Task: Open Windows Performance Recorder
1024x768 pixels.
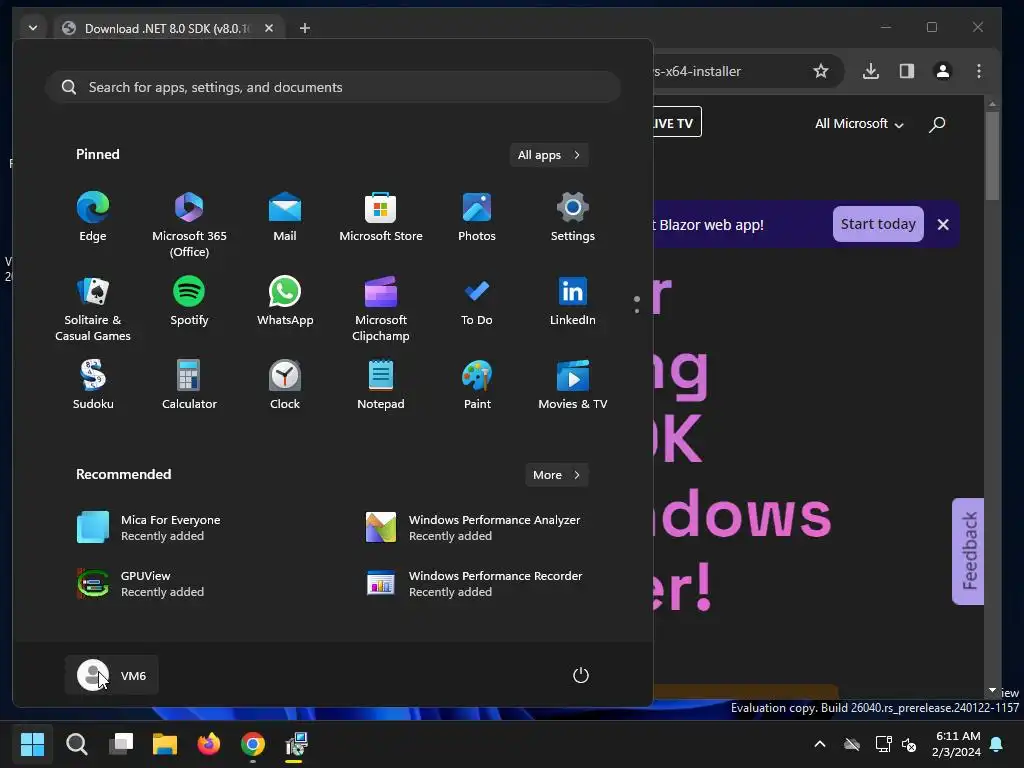Action: tap(475, 584)
